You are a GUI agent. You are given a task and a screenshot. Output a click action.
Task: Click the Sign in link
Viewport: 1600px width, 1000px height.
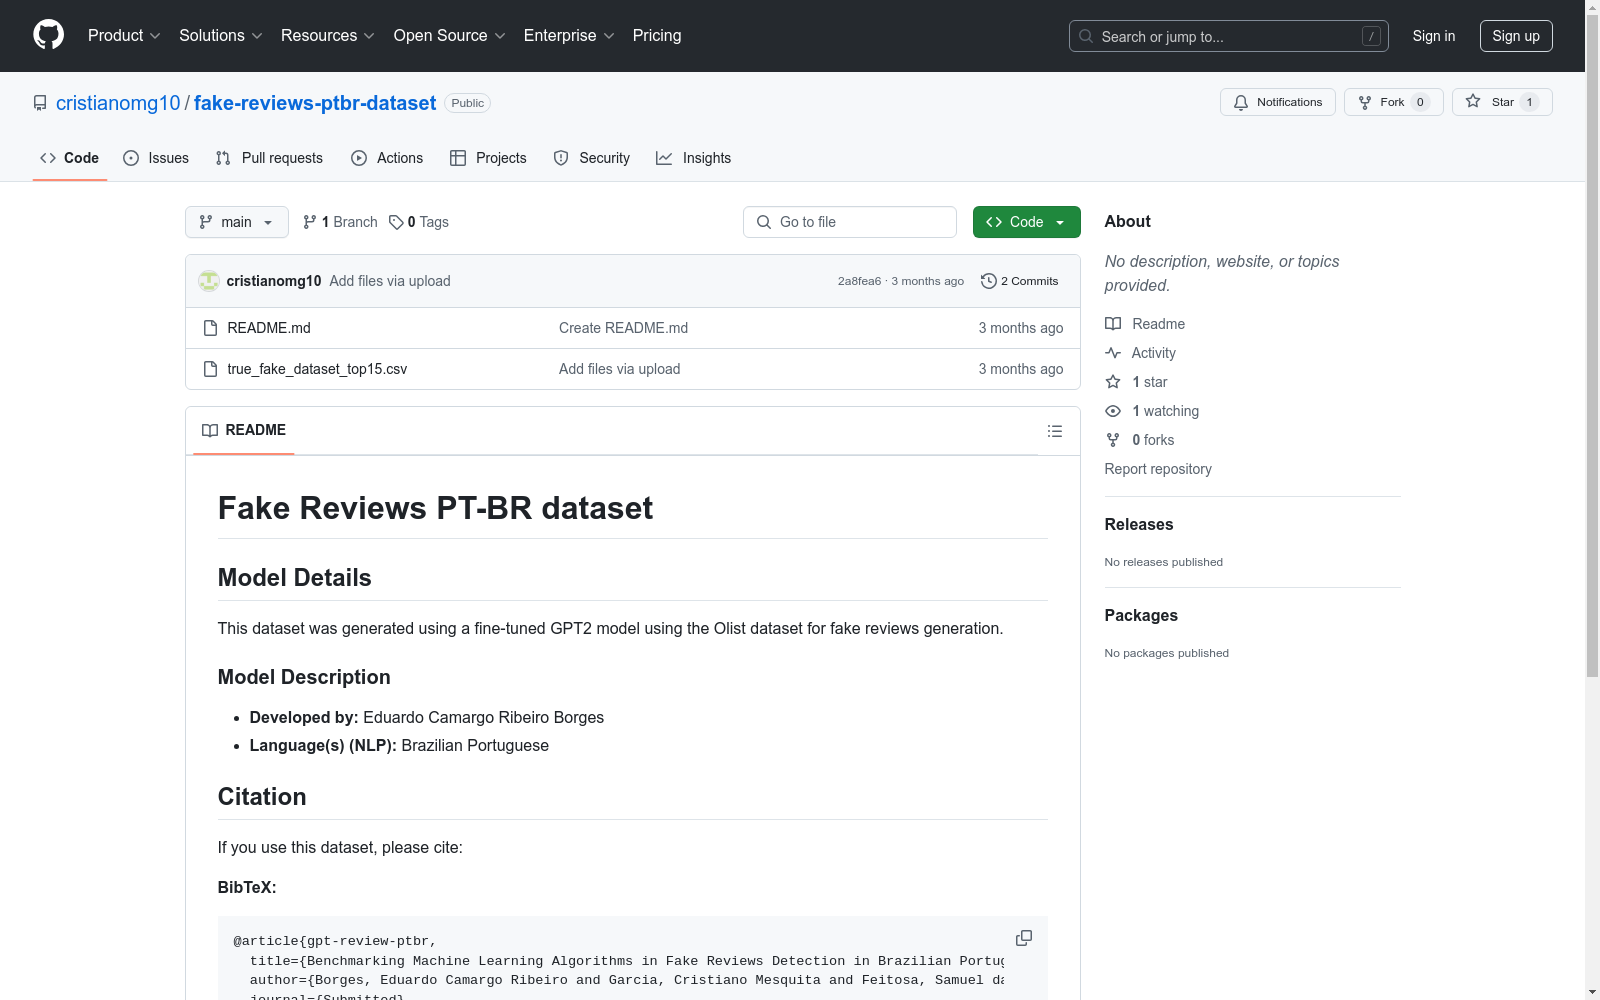[x=1434, y=36]
